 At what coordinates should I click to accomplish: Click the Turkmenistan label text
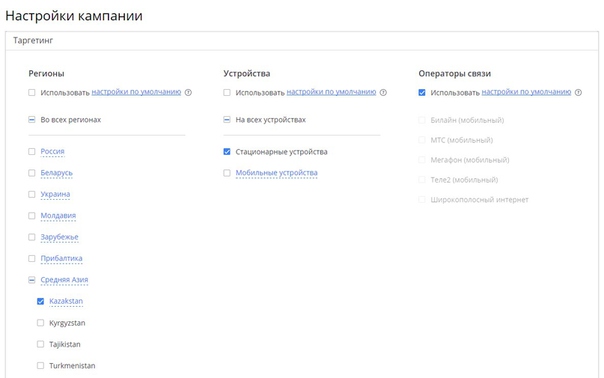coord(72,366)
